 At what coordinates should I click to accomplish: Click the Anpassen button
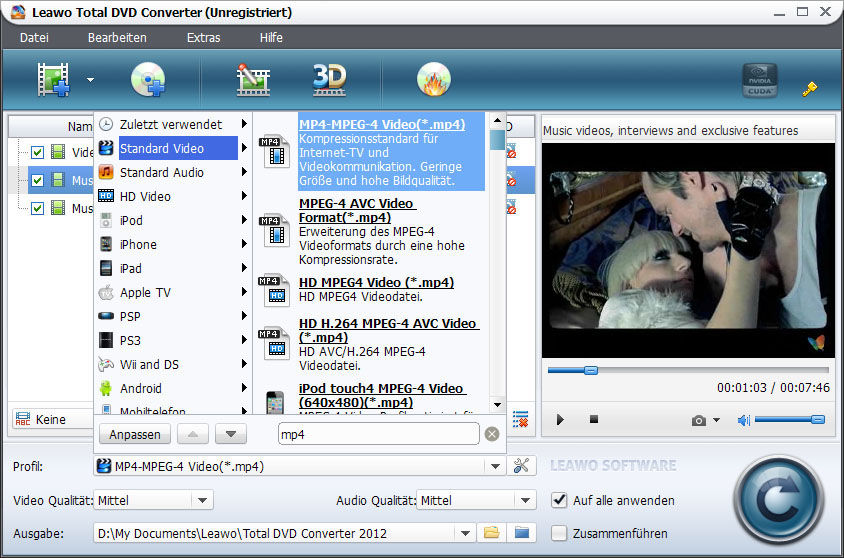[135, 434]
